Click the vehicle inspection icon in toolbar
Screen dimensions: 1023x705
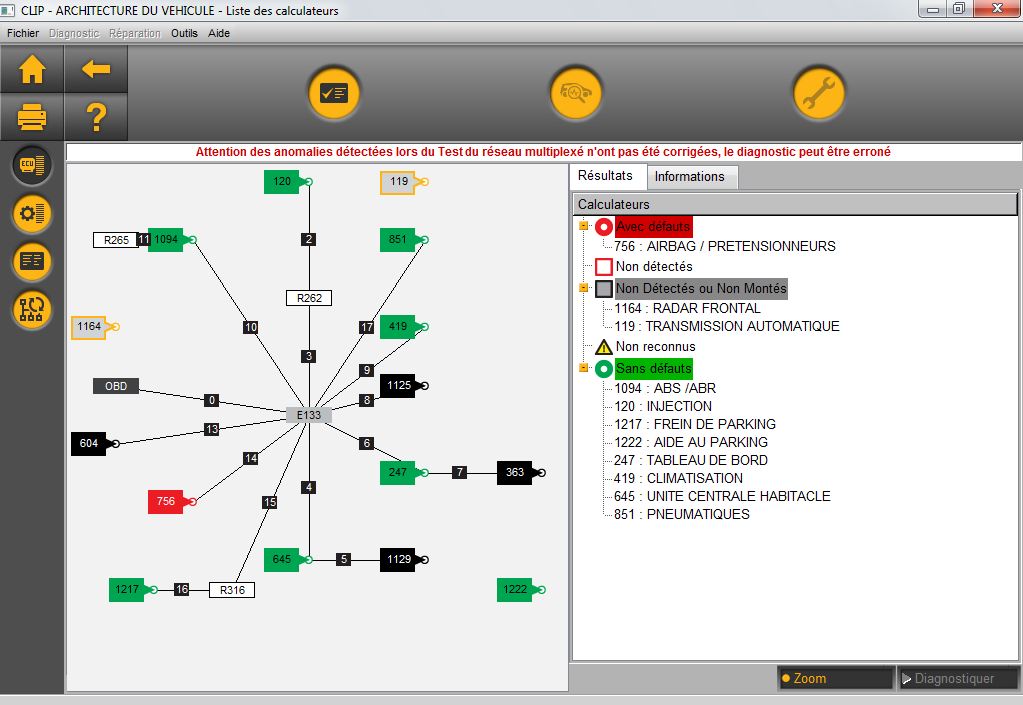(576, 93)
